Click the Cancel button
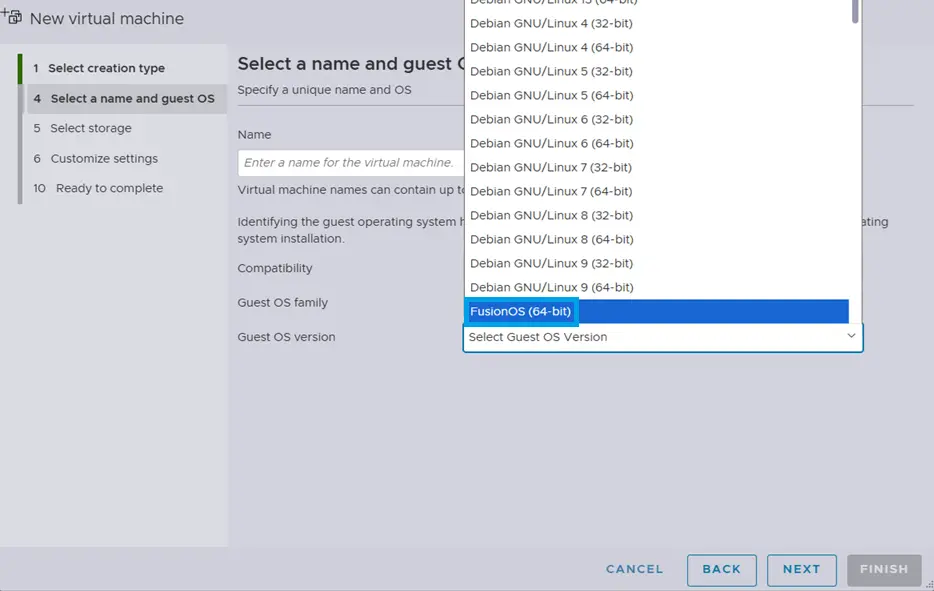Screen dimensions: 934x591 tap(634, 570)
